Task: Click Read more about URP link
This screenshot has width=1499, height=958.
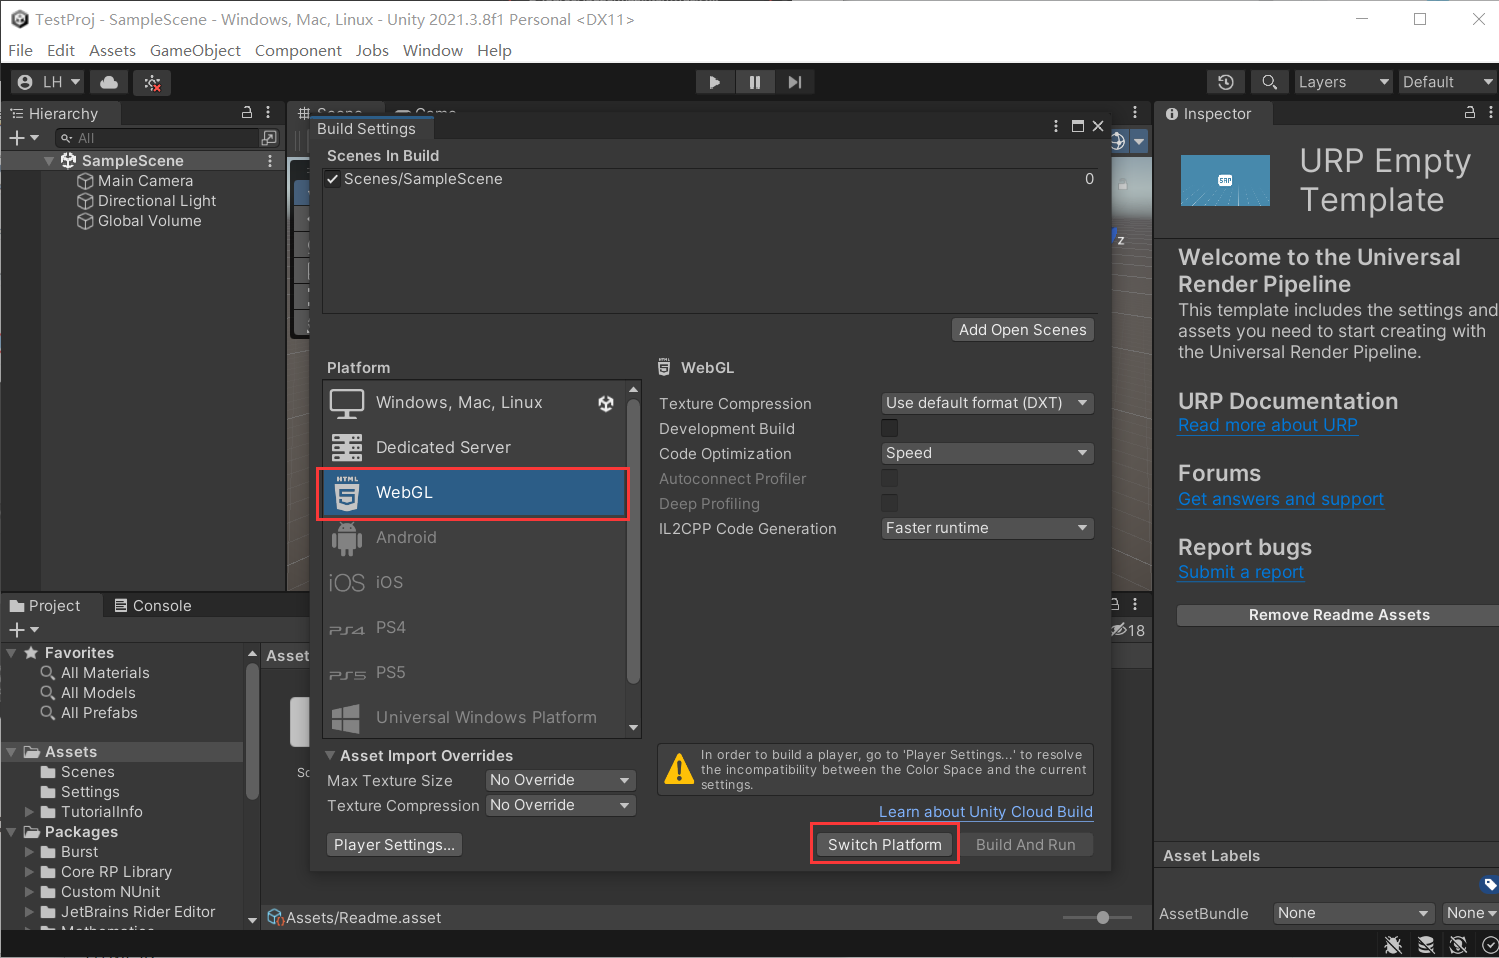Action: [1268, 425]
